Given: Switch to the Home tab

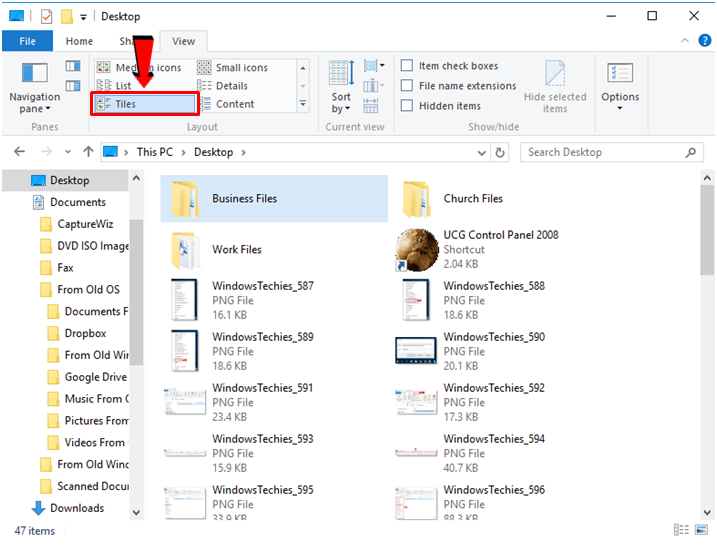Looking at the screenshot, I should [x=79, y=41].
